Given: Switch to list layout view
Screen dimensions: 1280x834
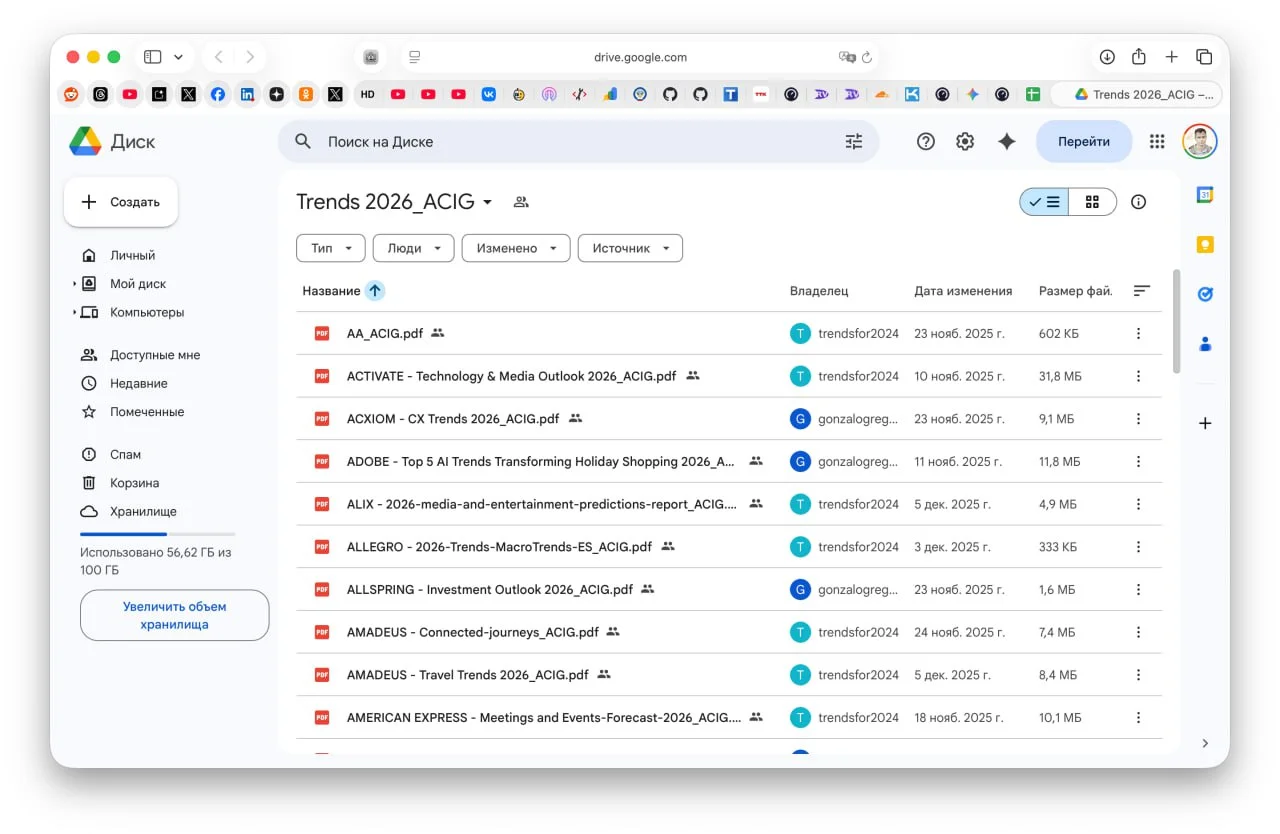Looking at the screenshot, I should [1044, 202].
